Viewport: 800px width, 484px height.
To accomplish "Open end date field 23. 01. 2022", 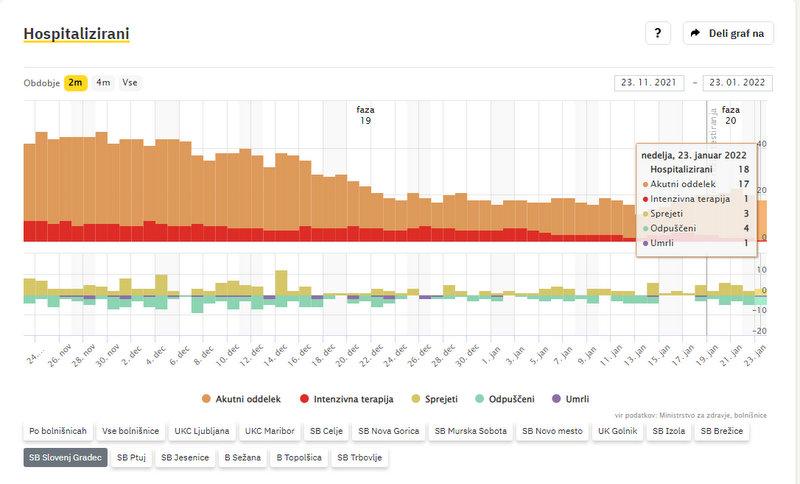I will click(737, 83).
